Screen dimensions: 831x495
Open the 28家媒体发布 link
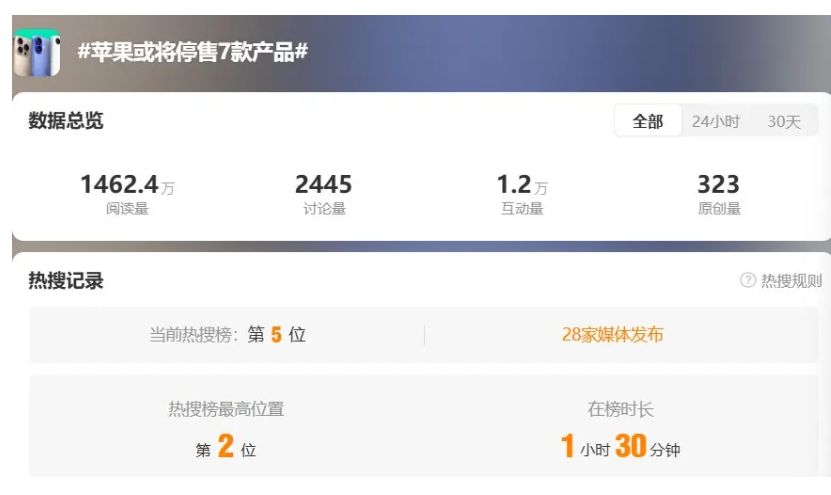[612, 334]
